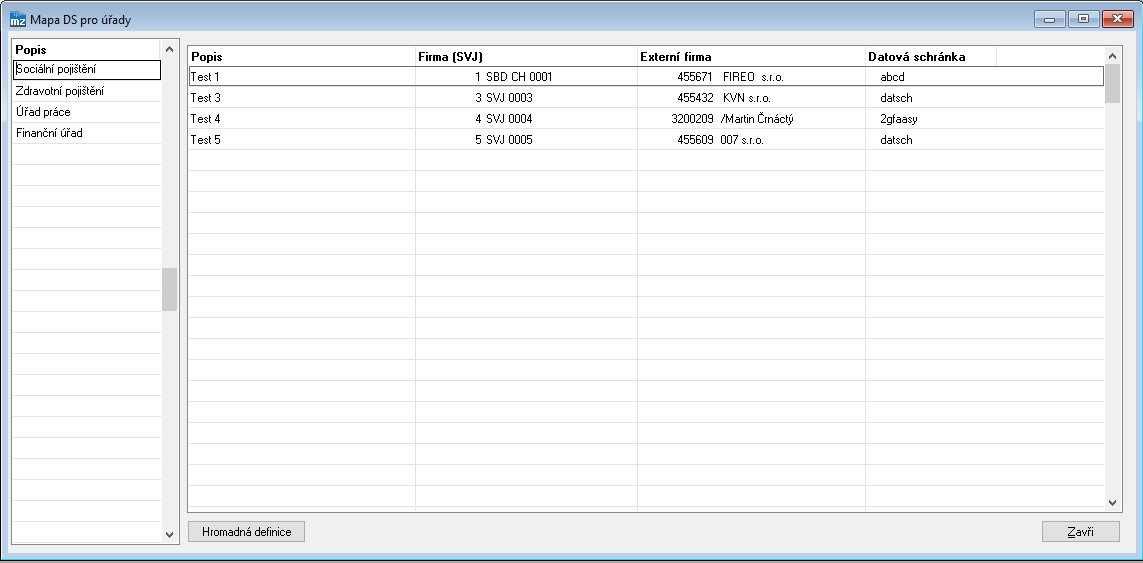1143x563 pixels.
Task: Click the KVN s.r.o. external firm cell
Action: coord(752,98)
